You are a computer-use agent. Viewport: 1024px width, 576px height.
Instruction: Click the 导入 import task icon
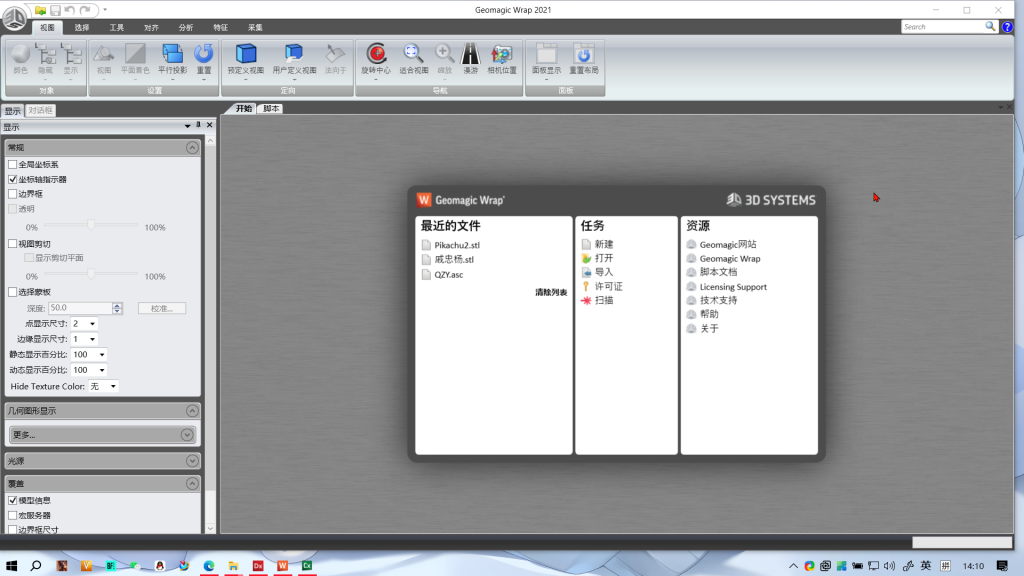(x=586, y=272)
